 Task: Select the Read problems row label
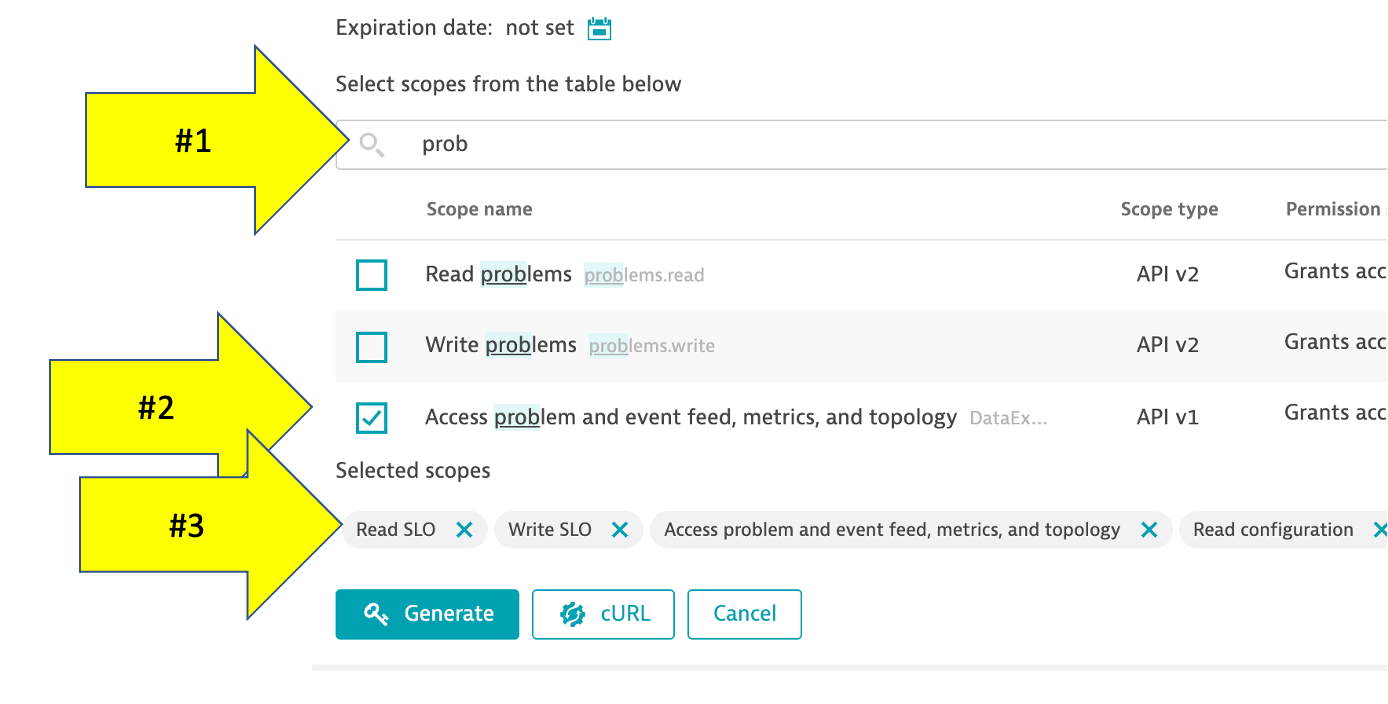[x=498, y=274]
